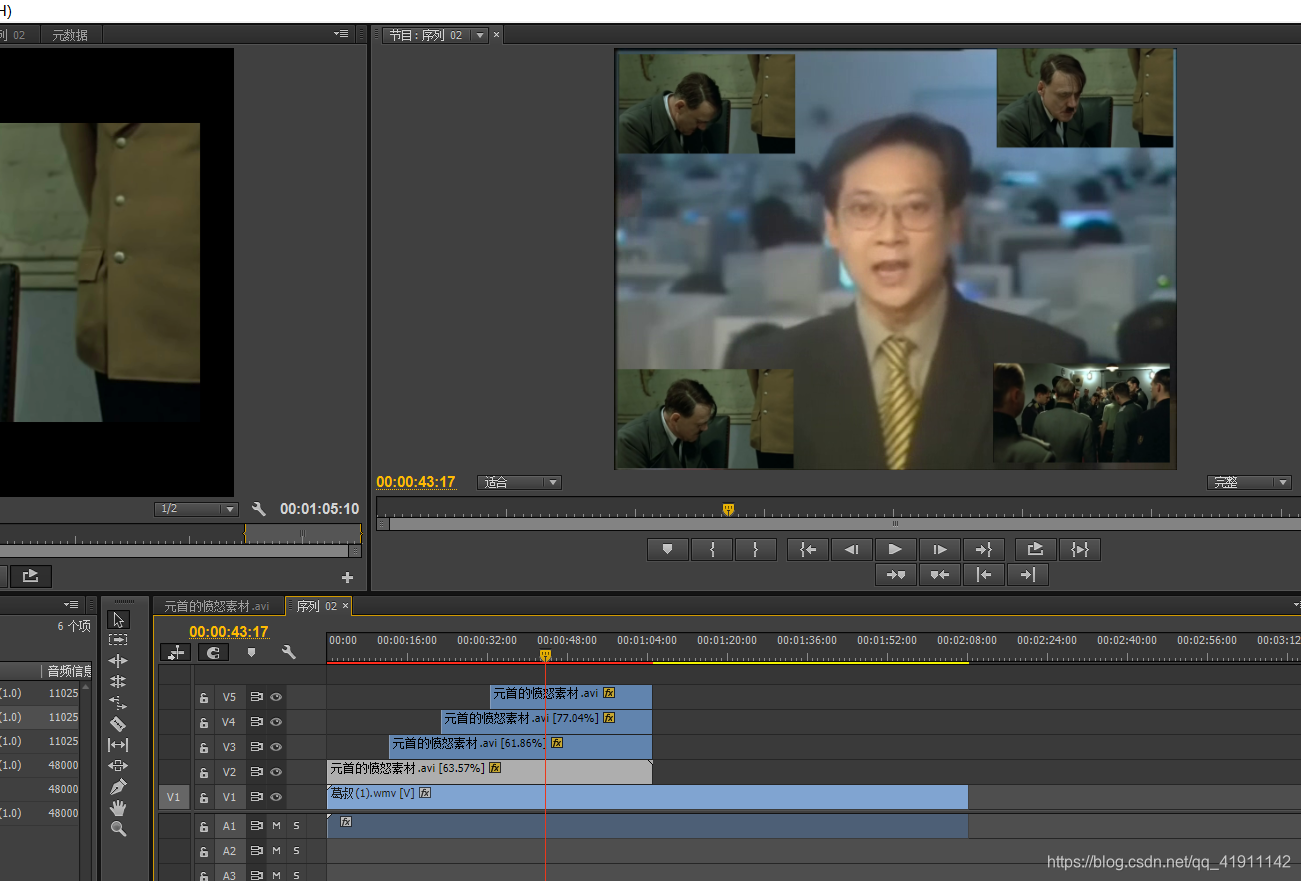Go to next edit point

1027,574
